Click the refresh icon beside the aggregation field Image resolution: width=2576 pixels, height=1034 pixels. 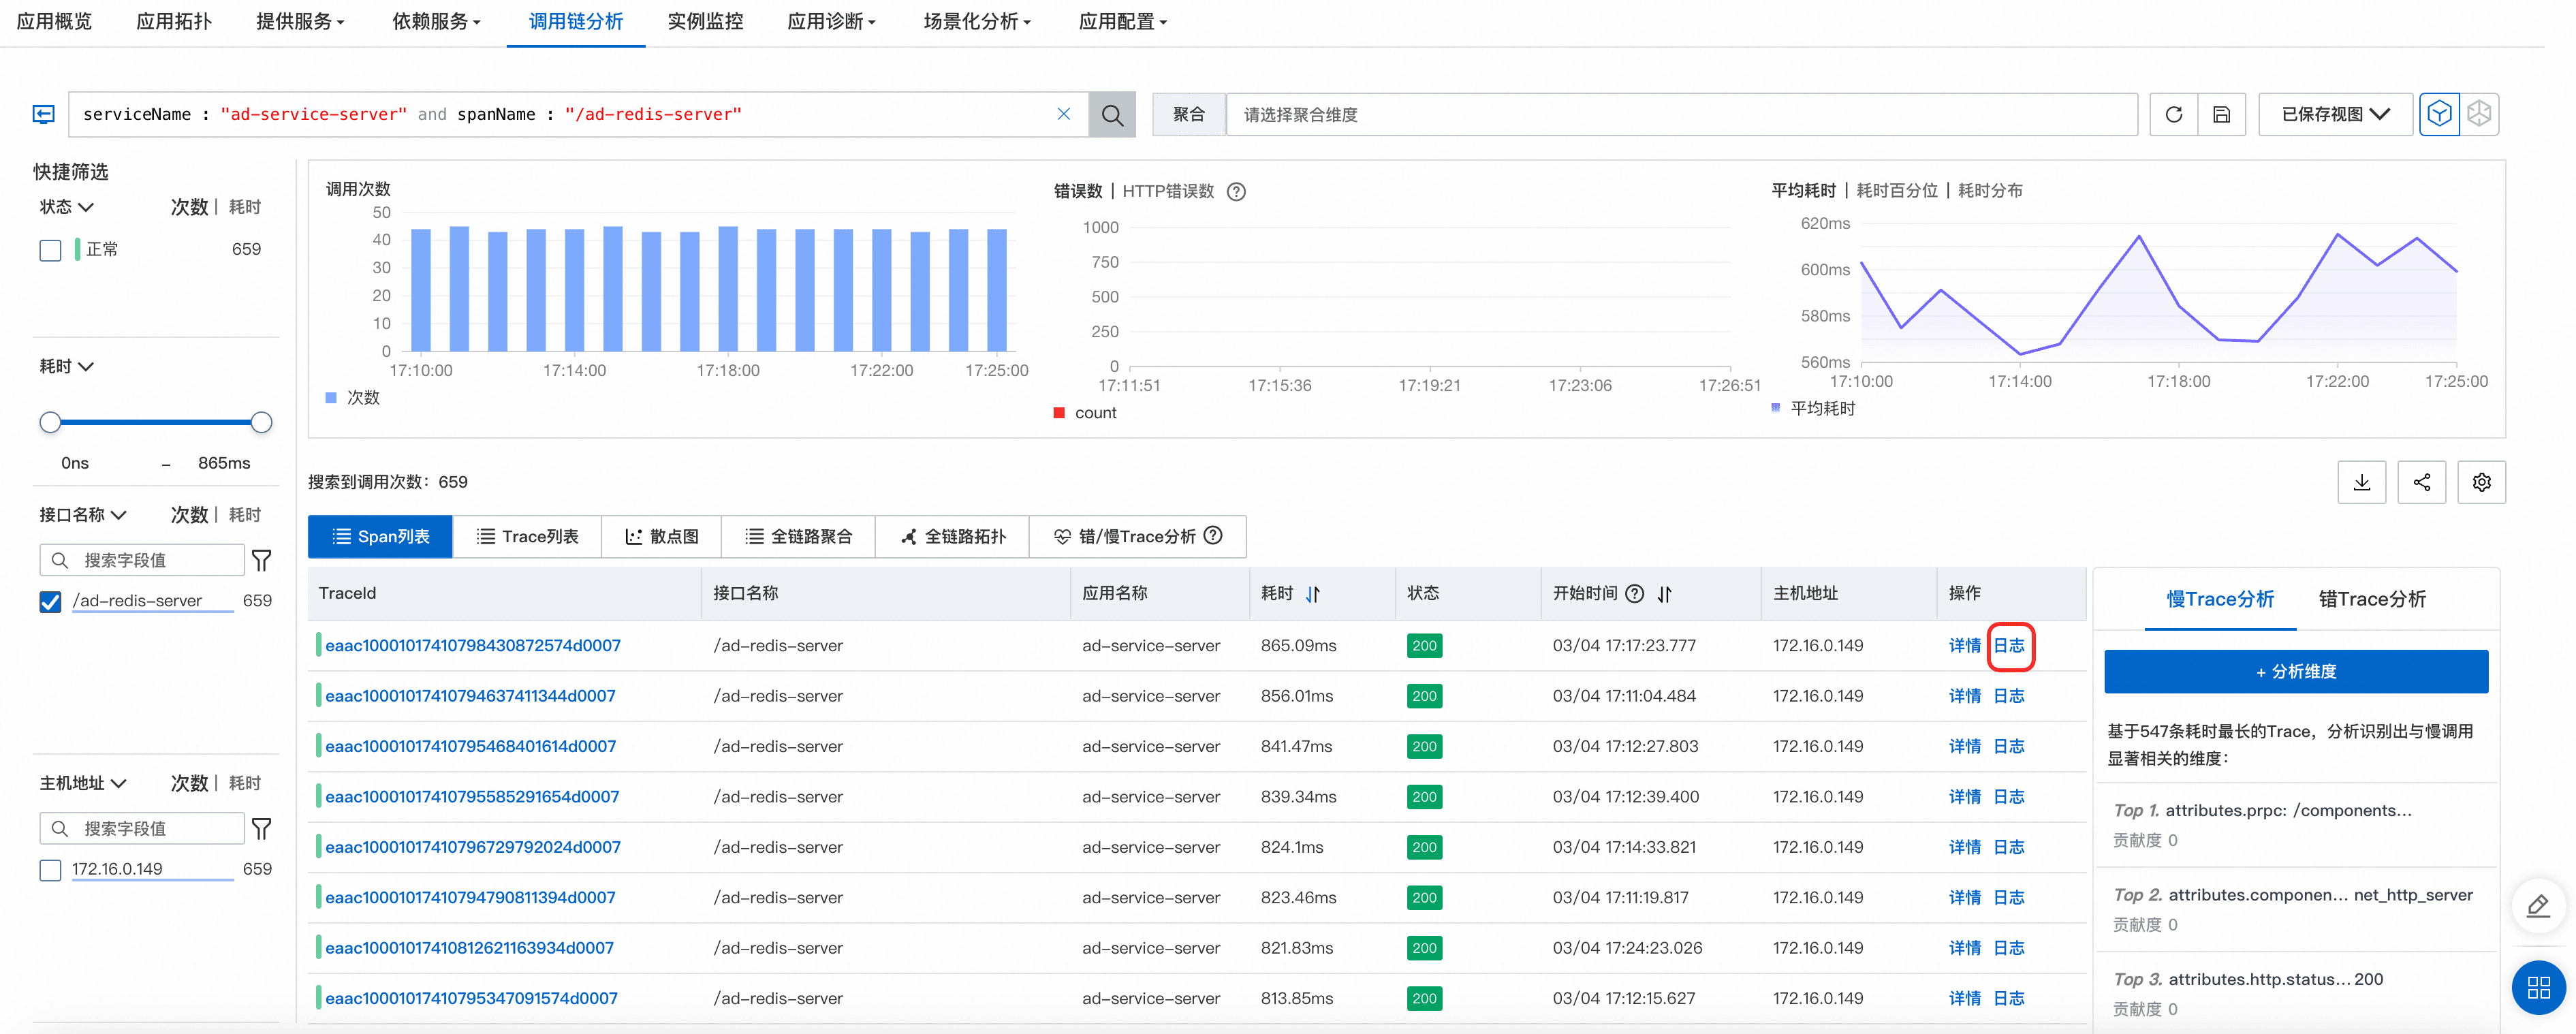[2173, 115]
